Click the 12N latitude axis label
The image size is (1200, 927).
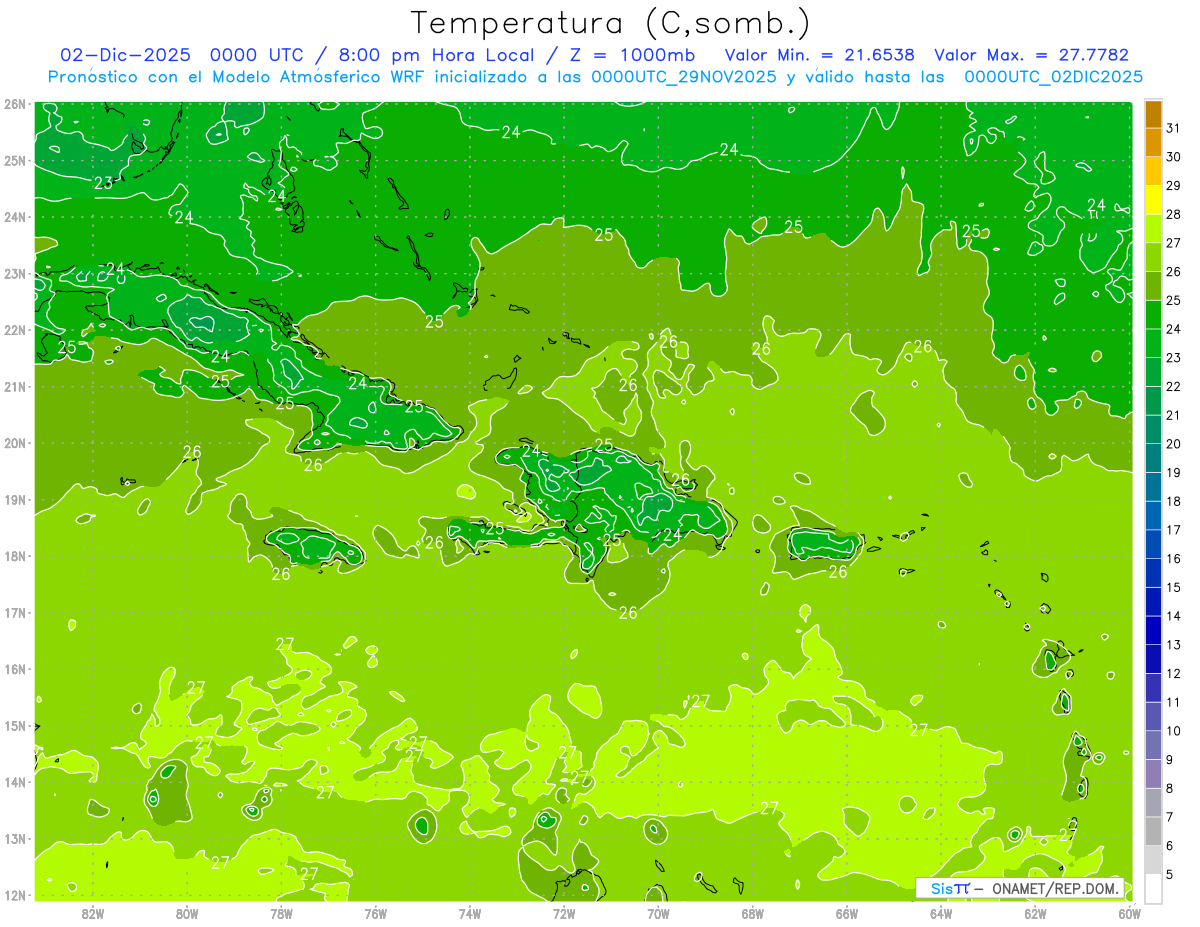15,895
